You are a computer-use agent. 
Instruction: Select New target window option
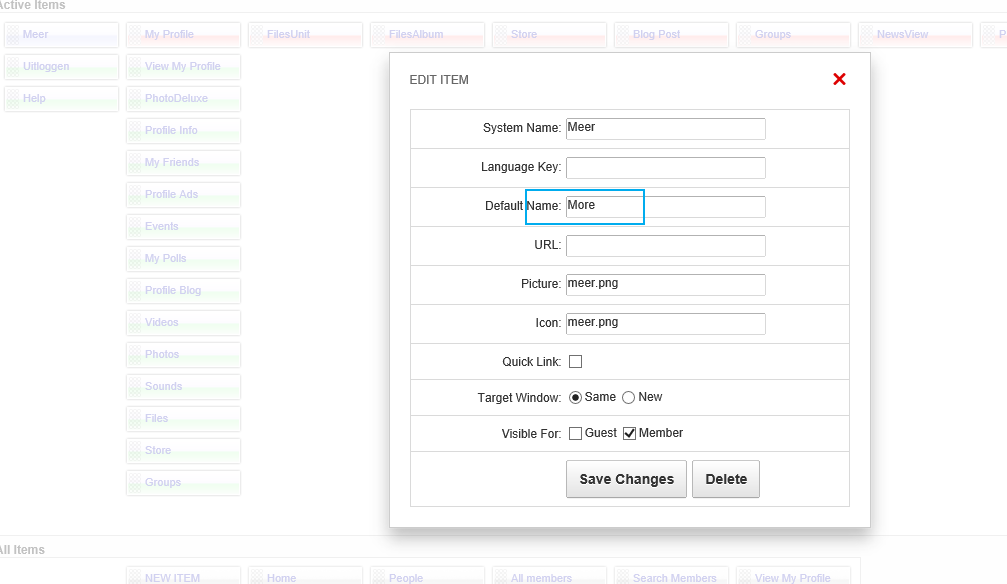pos(629,398)
